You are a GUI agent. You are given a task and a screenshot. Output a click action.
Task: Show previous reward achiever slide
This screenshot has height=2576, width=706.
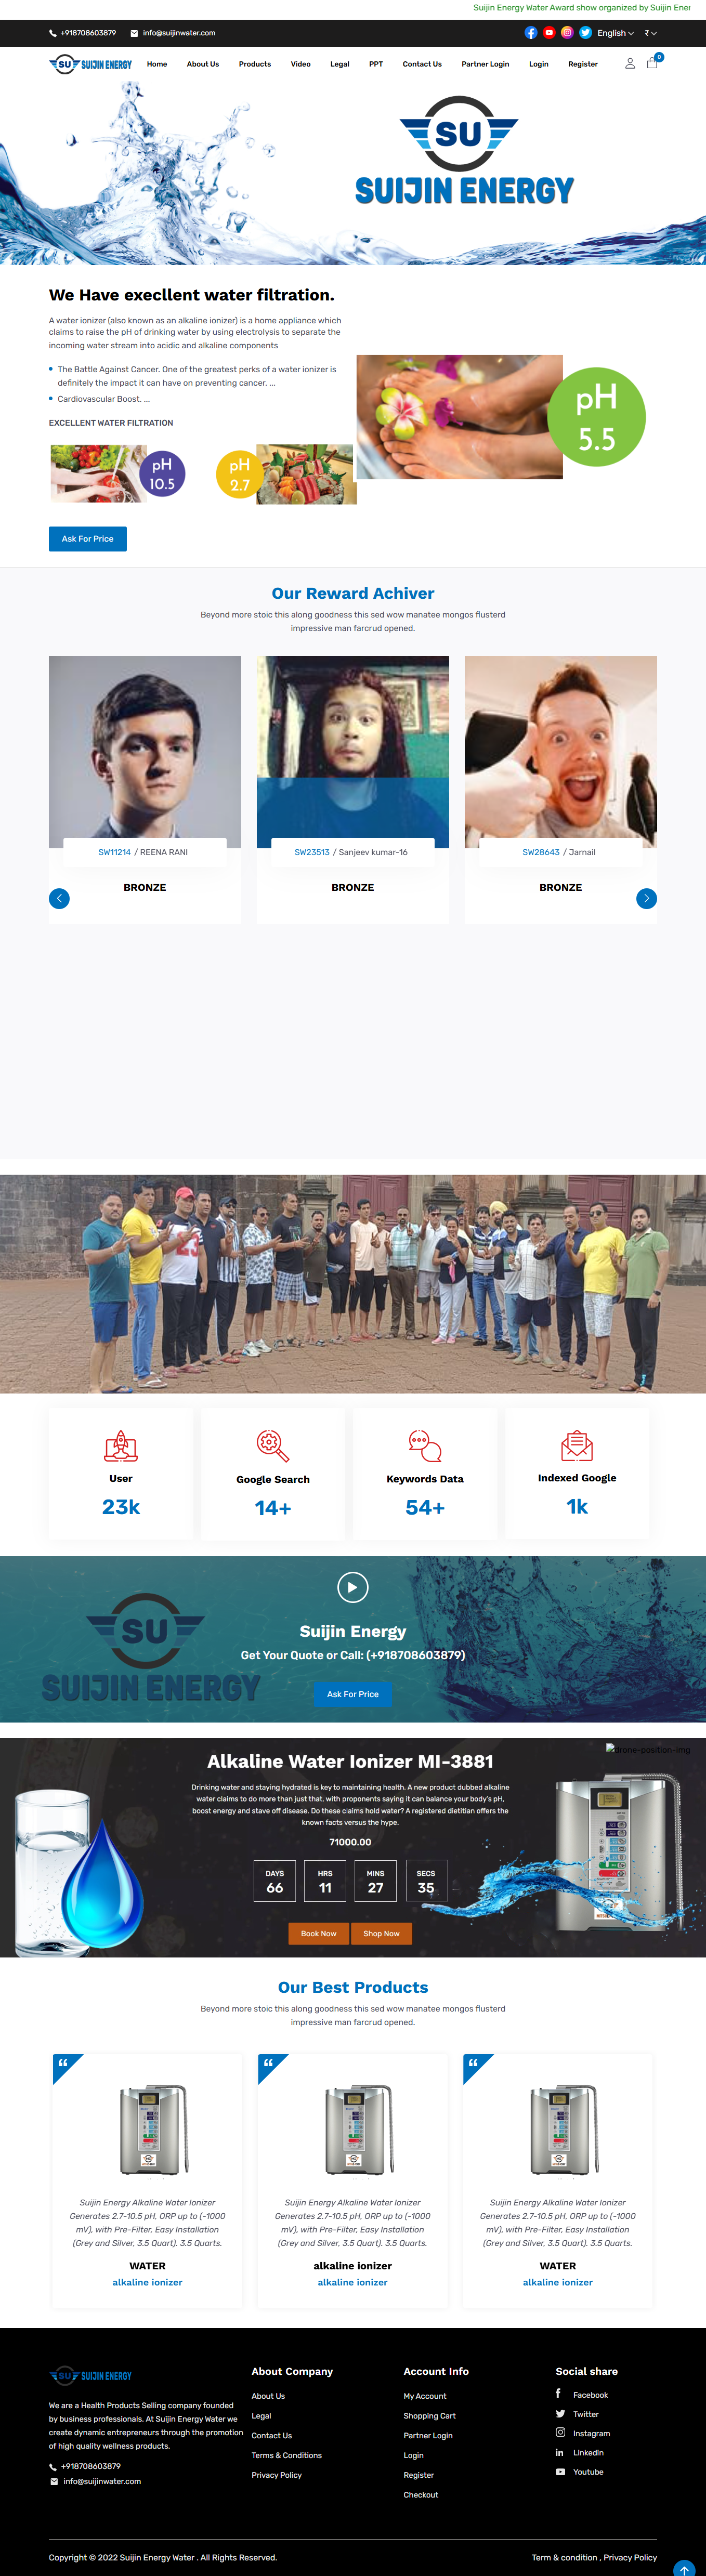coord(59,898)
